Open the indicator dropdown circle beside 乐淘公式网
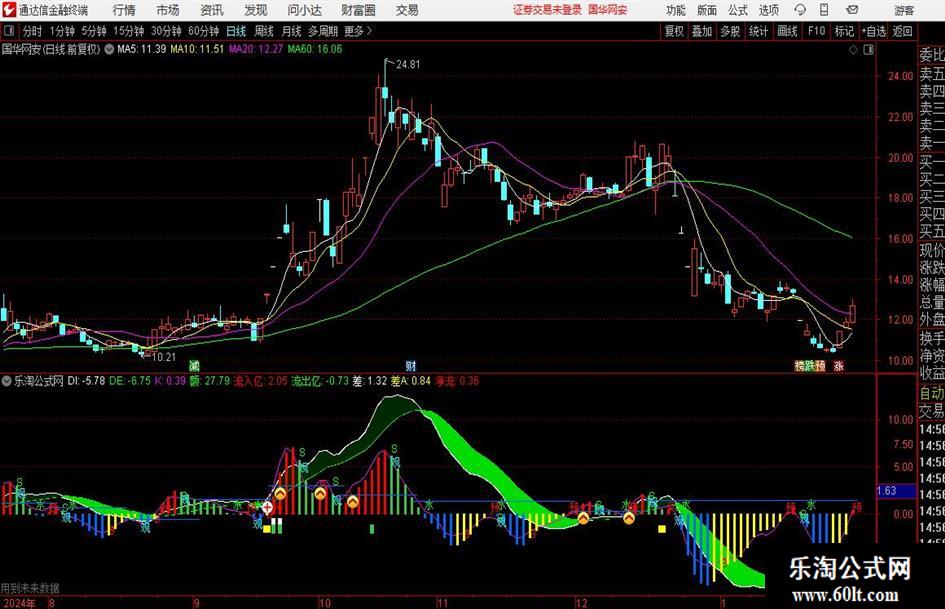945x609 pixels. pos(7,381)
